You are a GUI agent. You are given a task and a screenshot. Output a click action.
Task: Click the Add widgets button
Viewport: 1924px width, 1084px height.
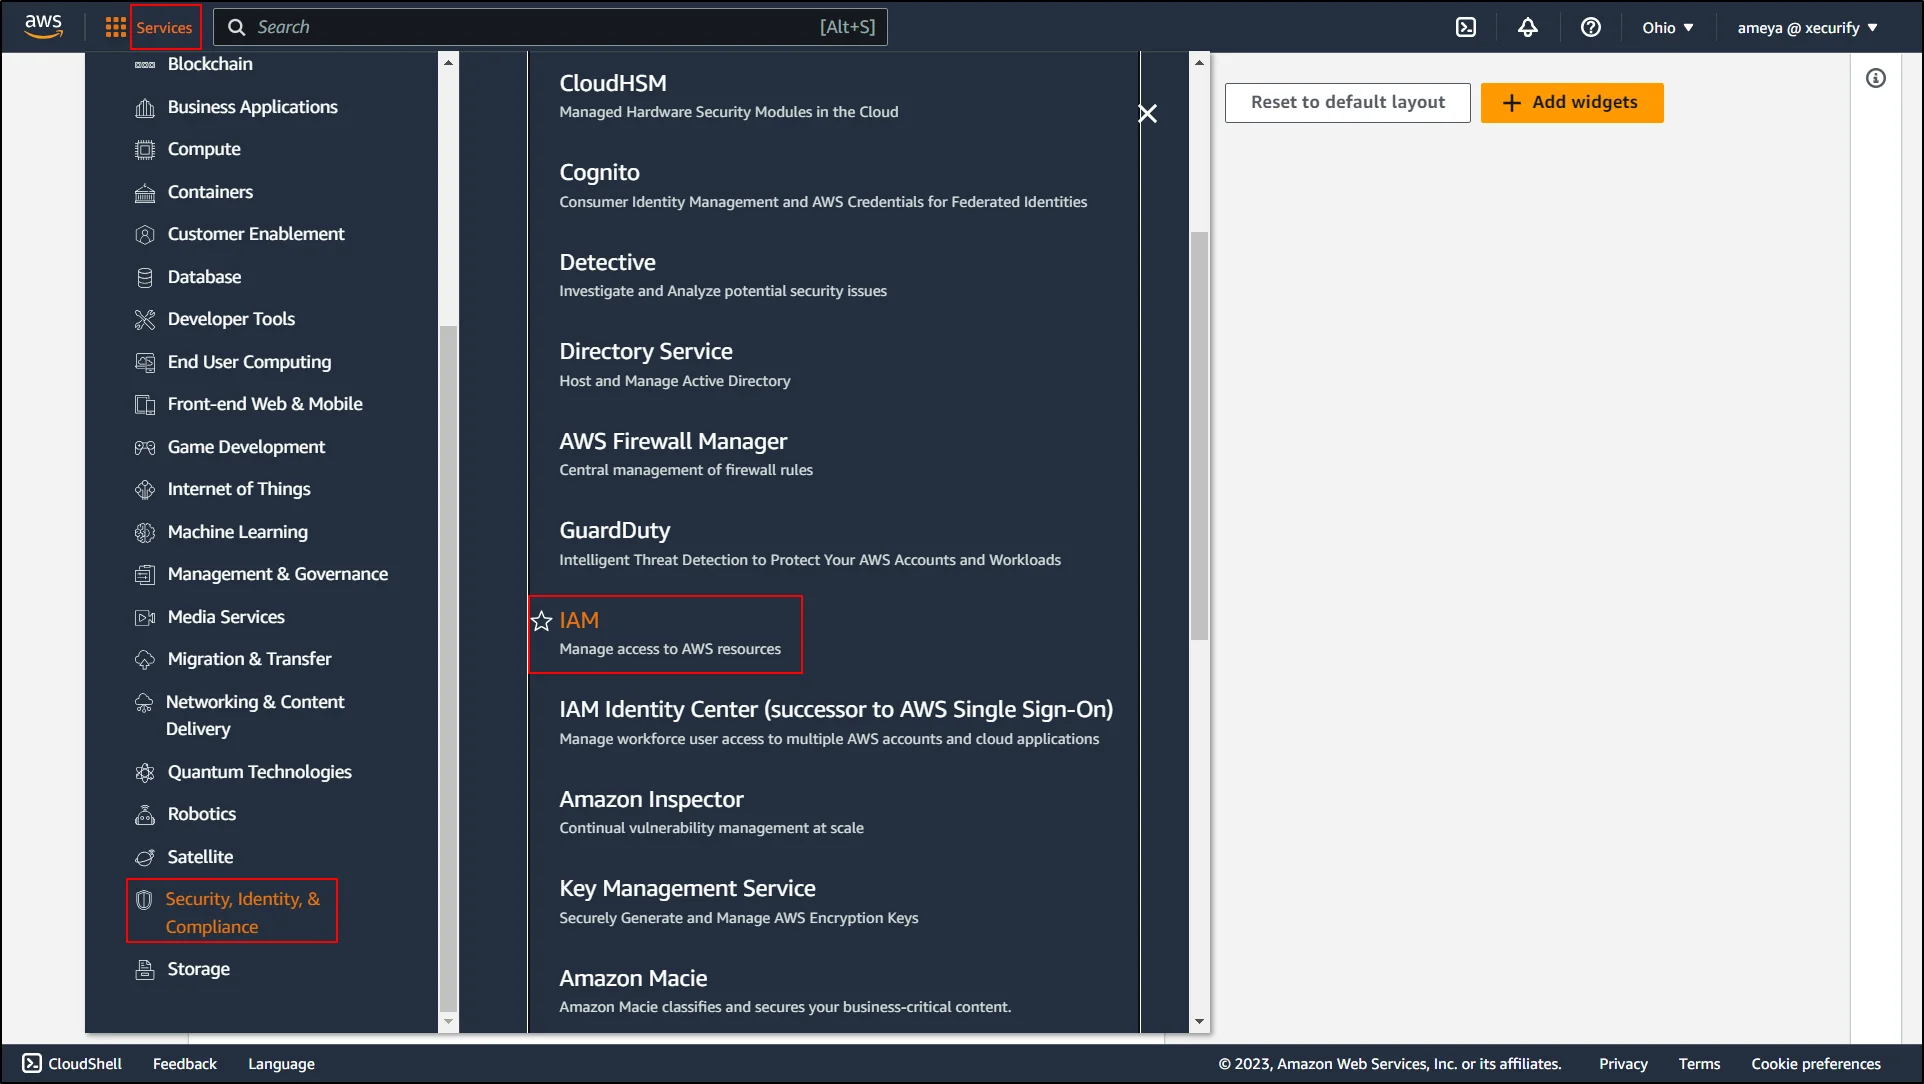1571,102
